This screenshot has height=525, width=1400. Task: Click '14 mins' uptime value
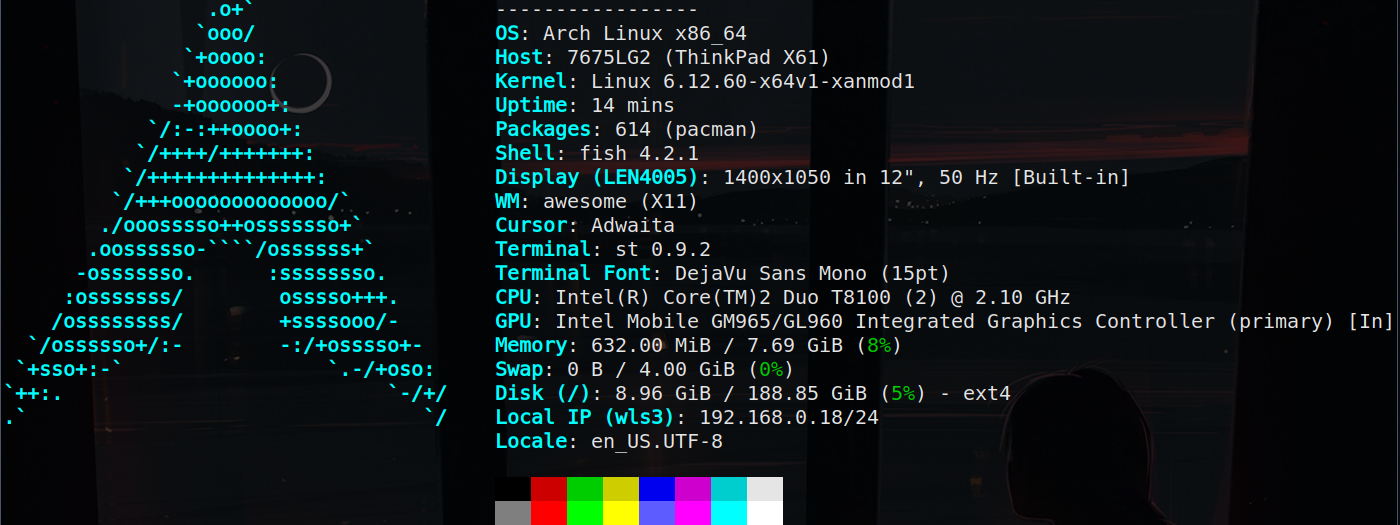633,105
